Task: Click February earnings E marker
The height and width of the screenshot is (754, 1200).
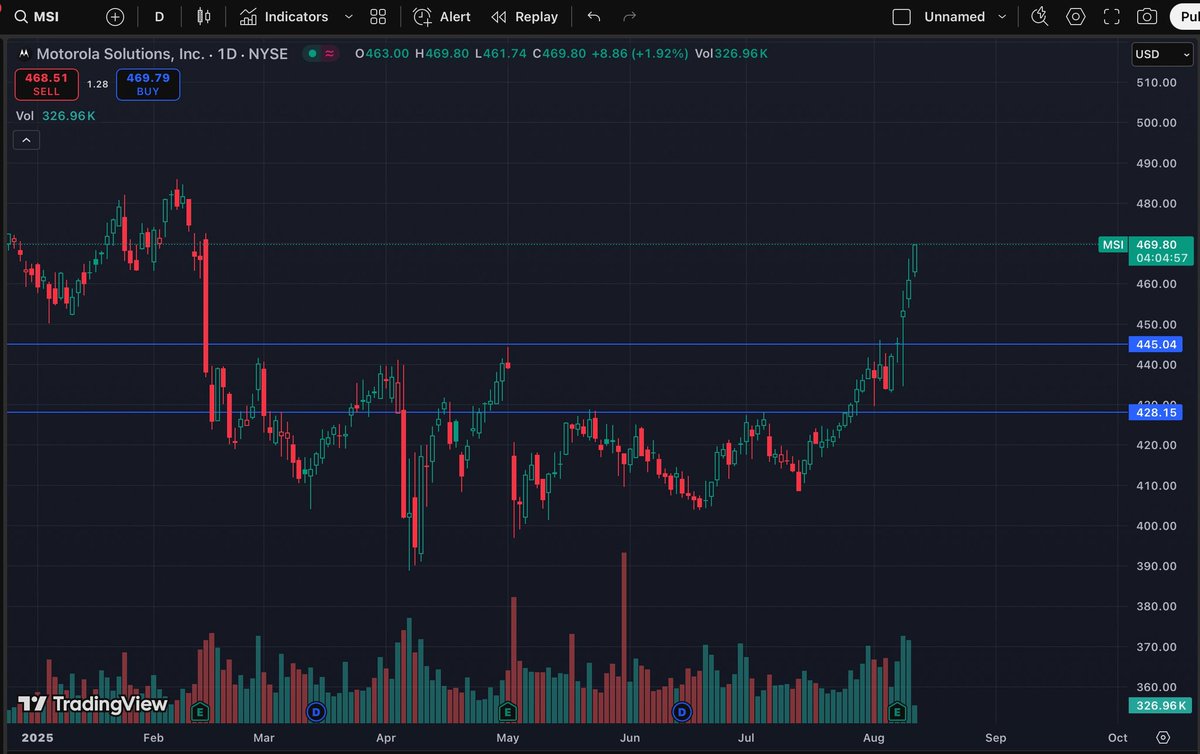Action: tap(201, 712)
